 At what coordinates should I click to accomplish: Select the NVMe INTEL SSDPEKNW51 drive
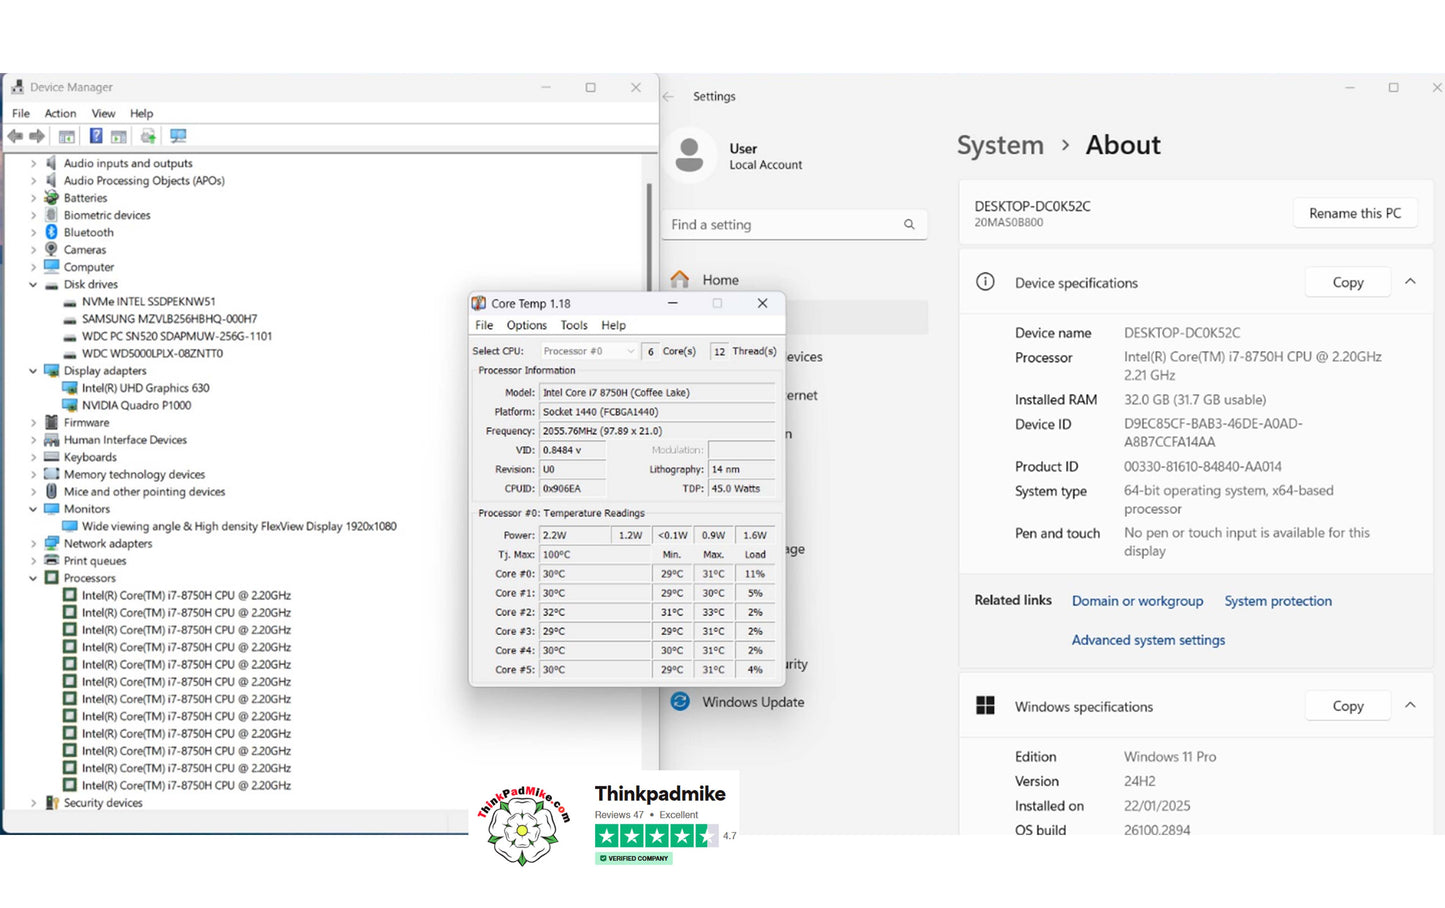[148, 301]
